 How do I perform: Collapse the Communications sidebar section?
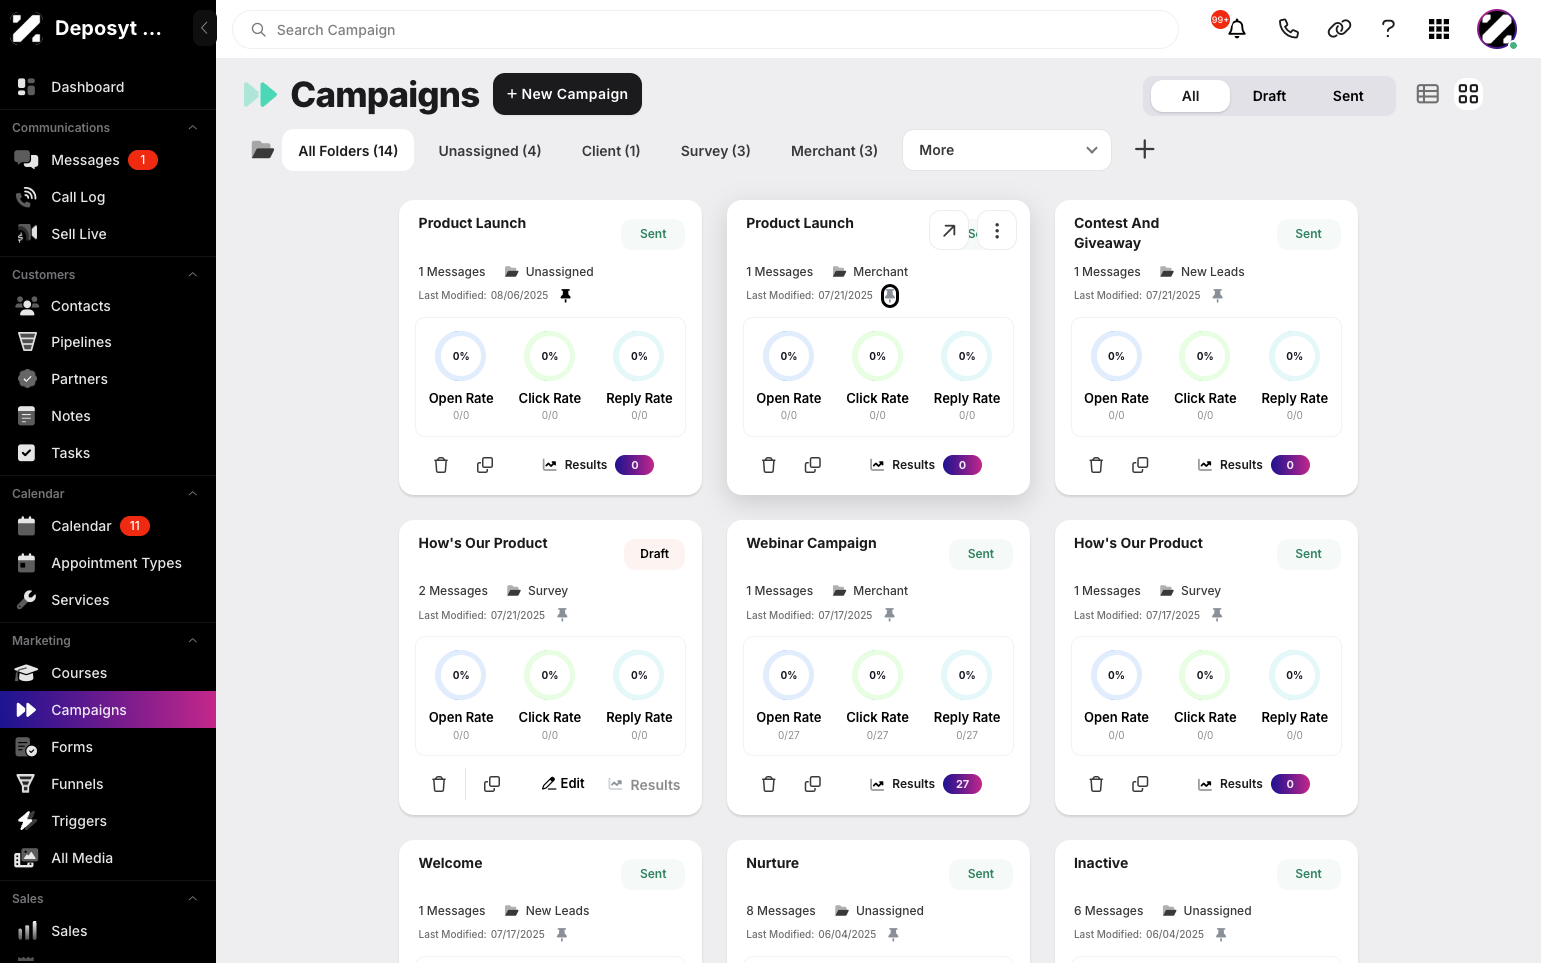click(x=193, y=128)
